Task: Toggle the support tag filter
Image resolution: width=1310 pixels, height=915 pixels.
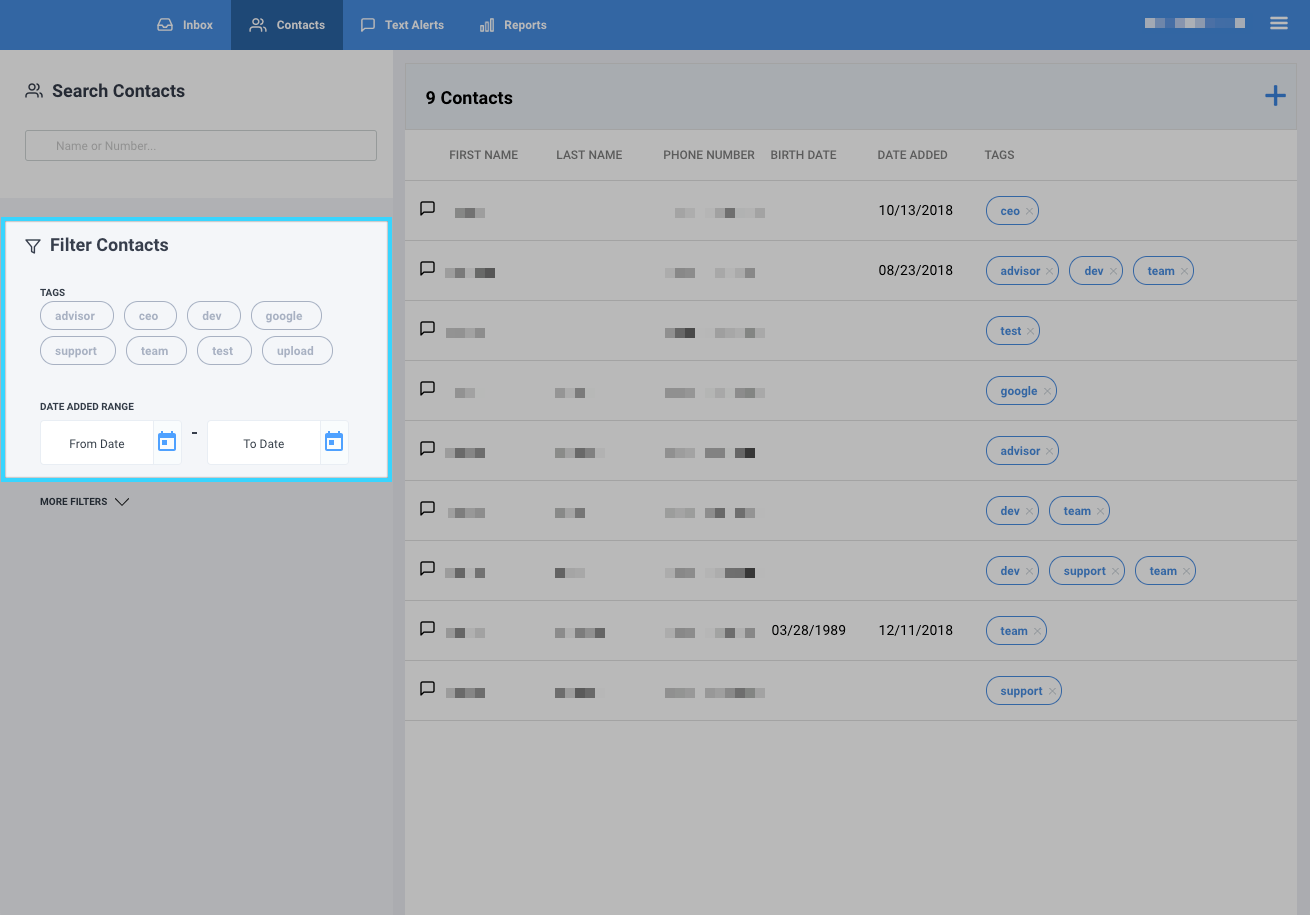Action: pos(77,351)
